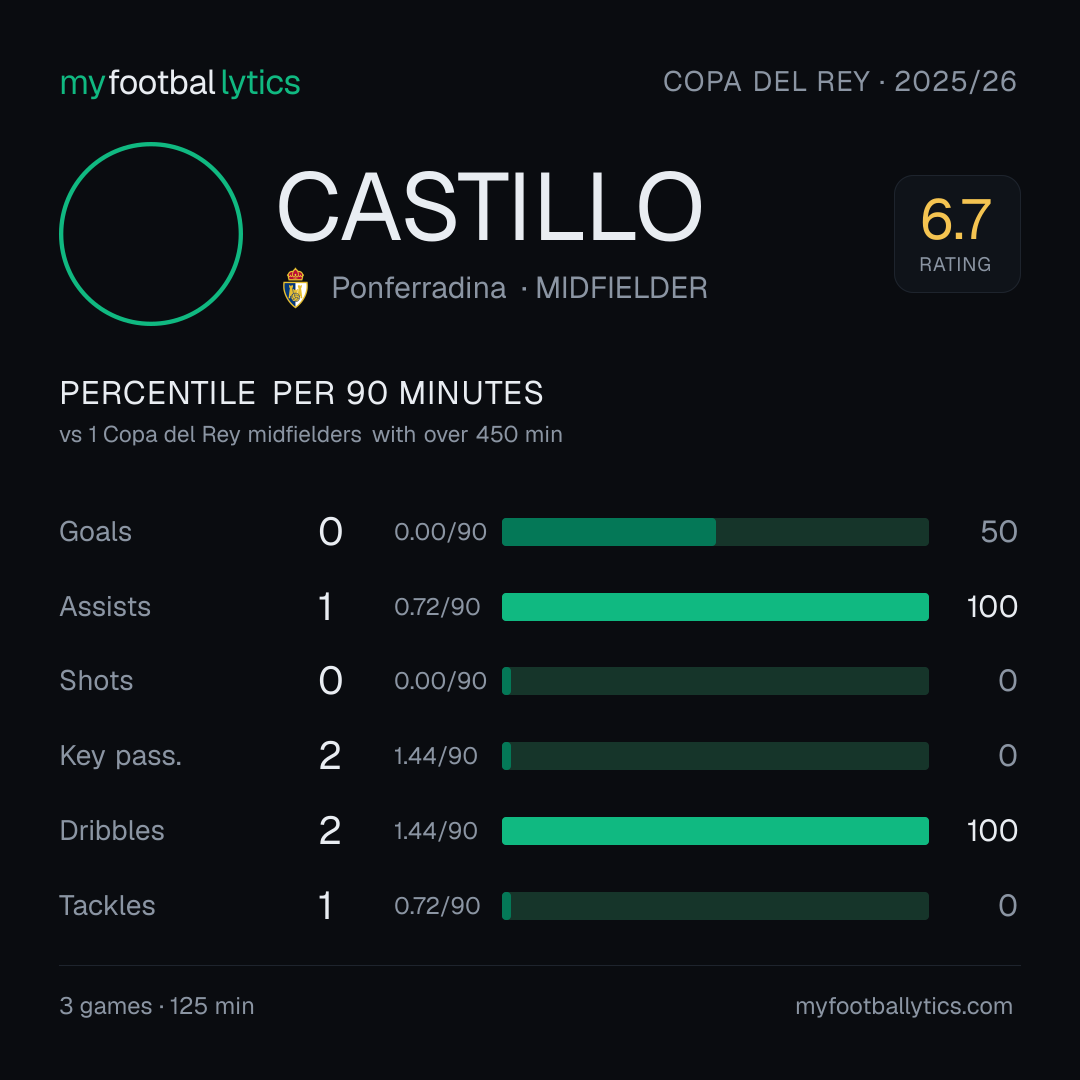
Task: Click the COPA DEL REY 2025/26 header
Action: click(x=840, y=82)
